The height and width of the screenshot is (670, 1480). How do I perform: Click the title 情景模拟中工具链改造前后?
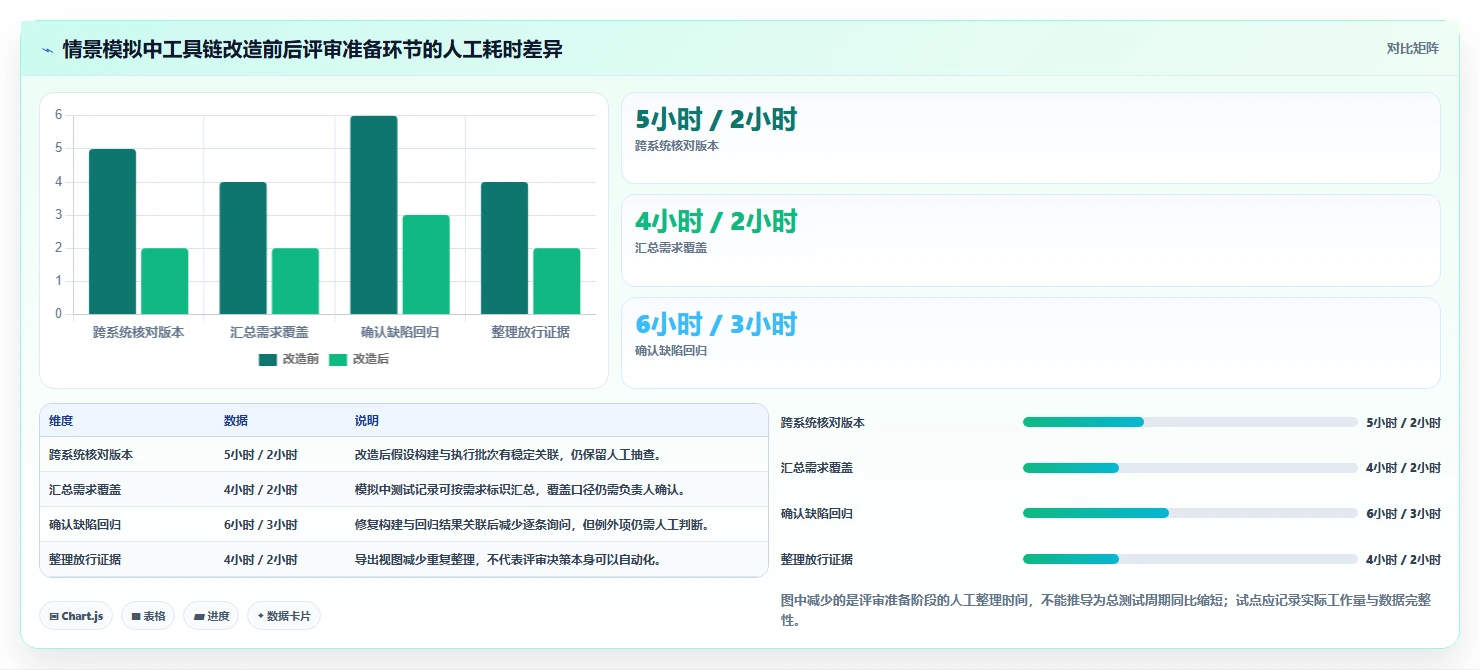312,49
